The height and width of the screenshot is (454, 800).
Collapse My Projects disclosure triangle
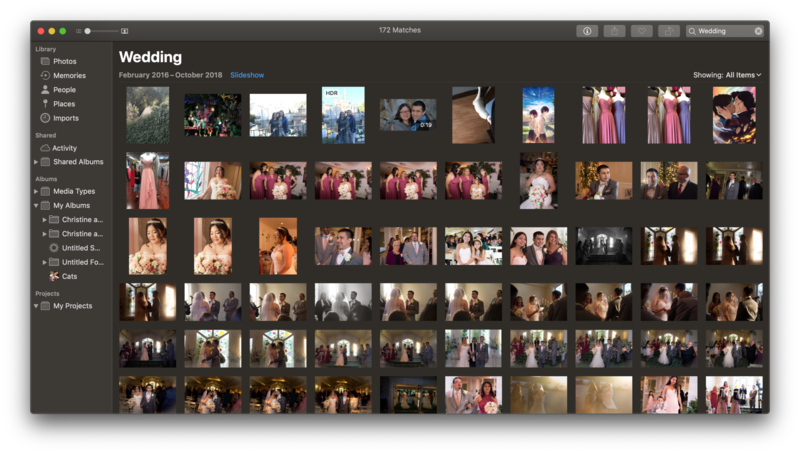point(36,306)
